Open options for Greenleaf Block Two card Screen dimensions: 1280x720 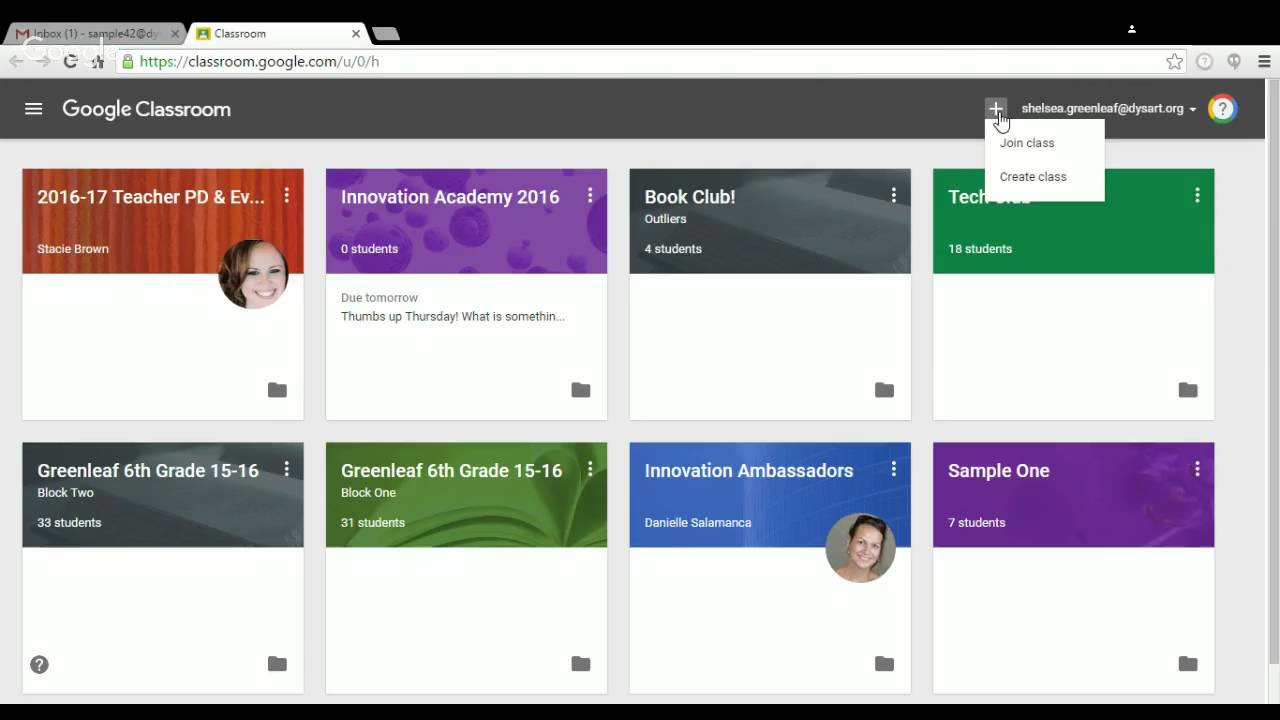pyautogui.click(x=286, y=469)
